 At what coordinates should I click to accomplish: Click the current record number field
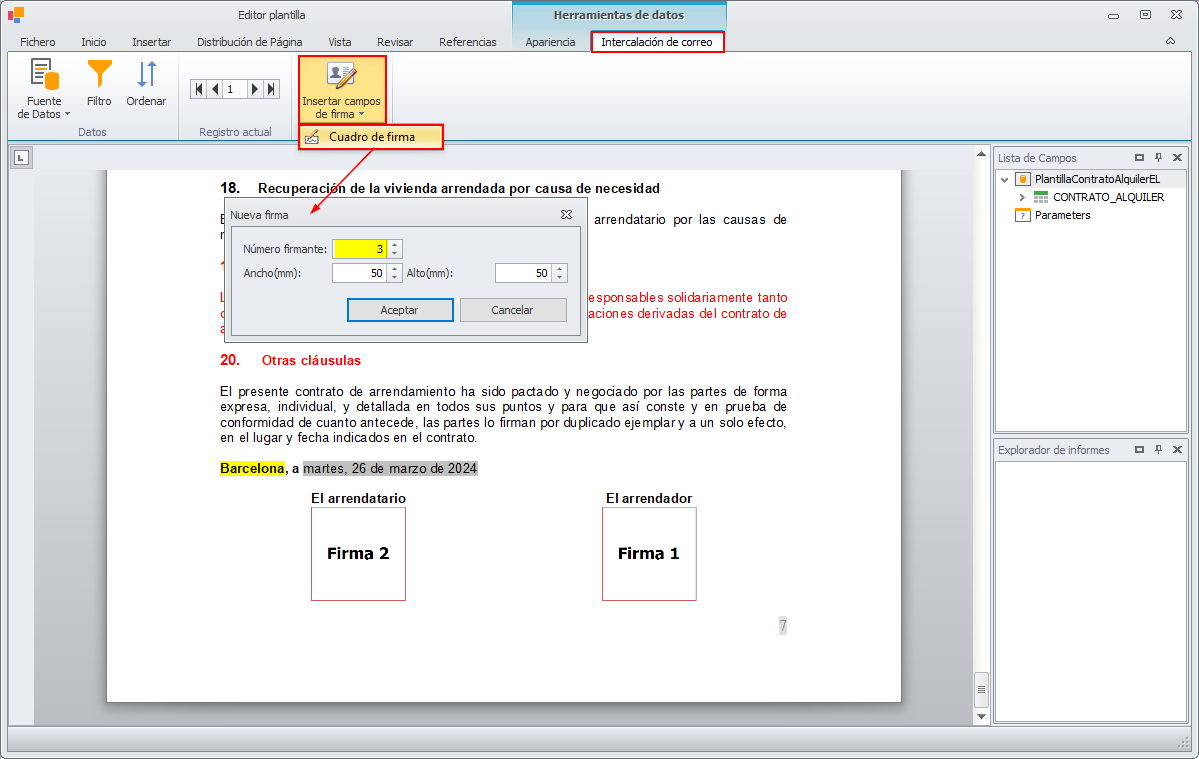point(234,89)
